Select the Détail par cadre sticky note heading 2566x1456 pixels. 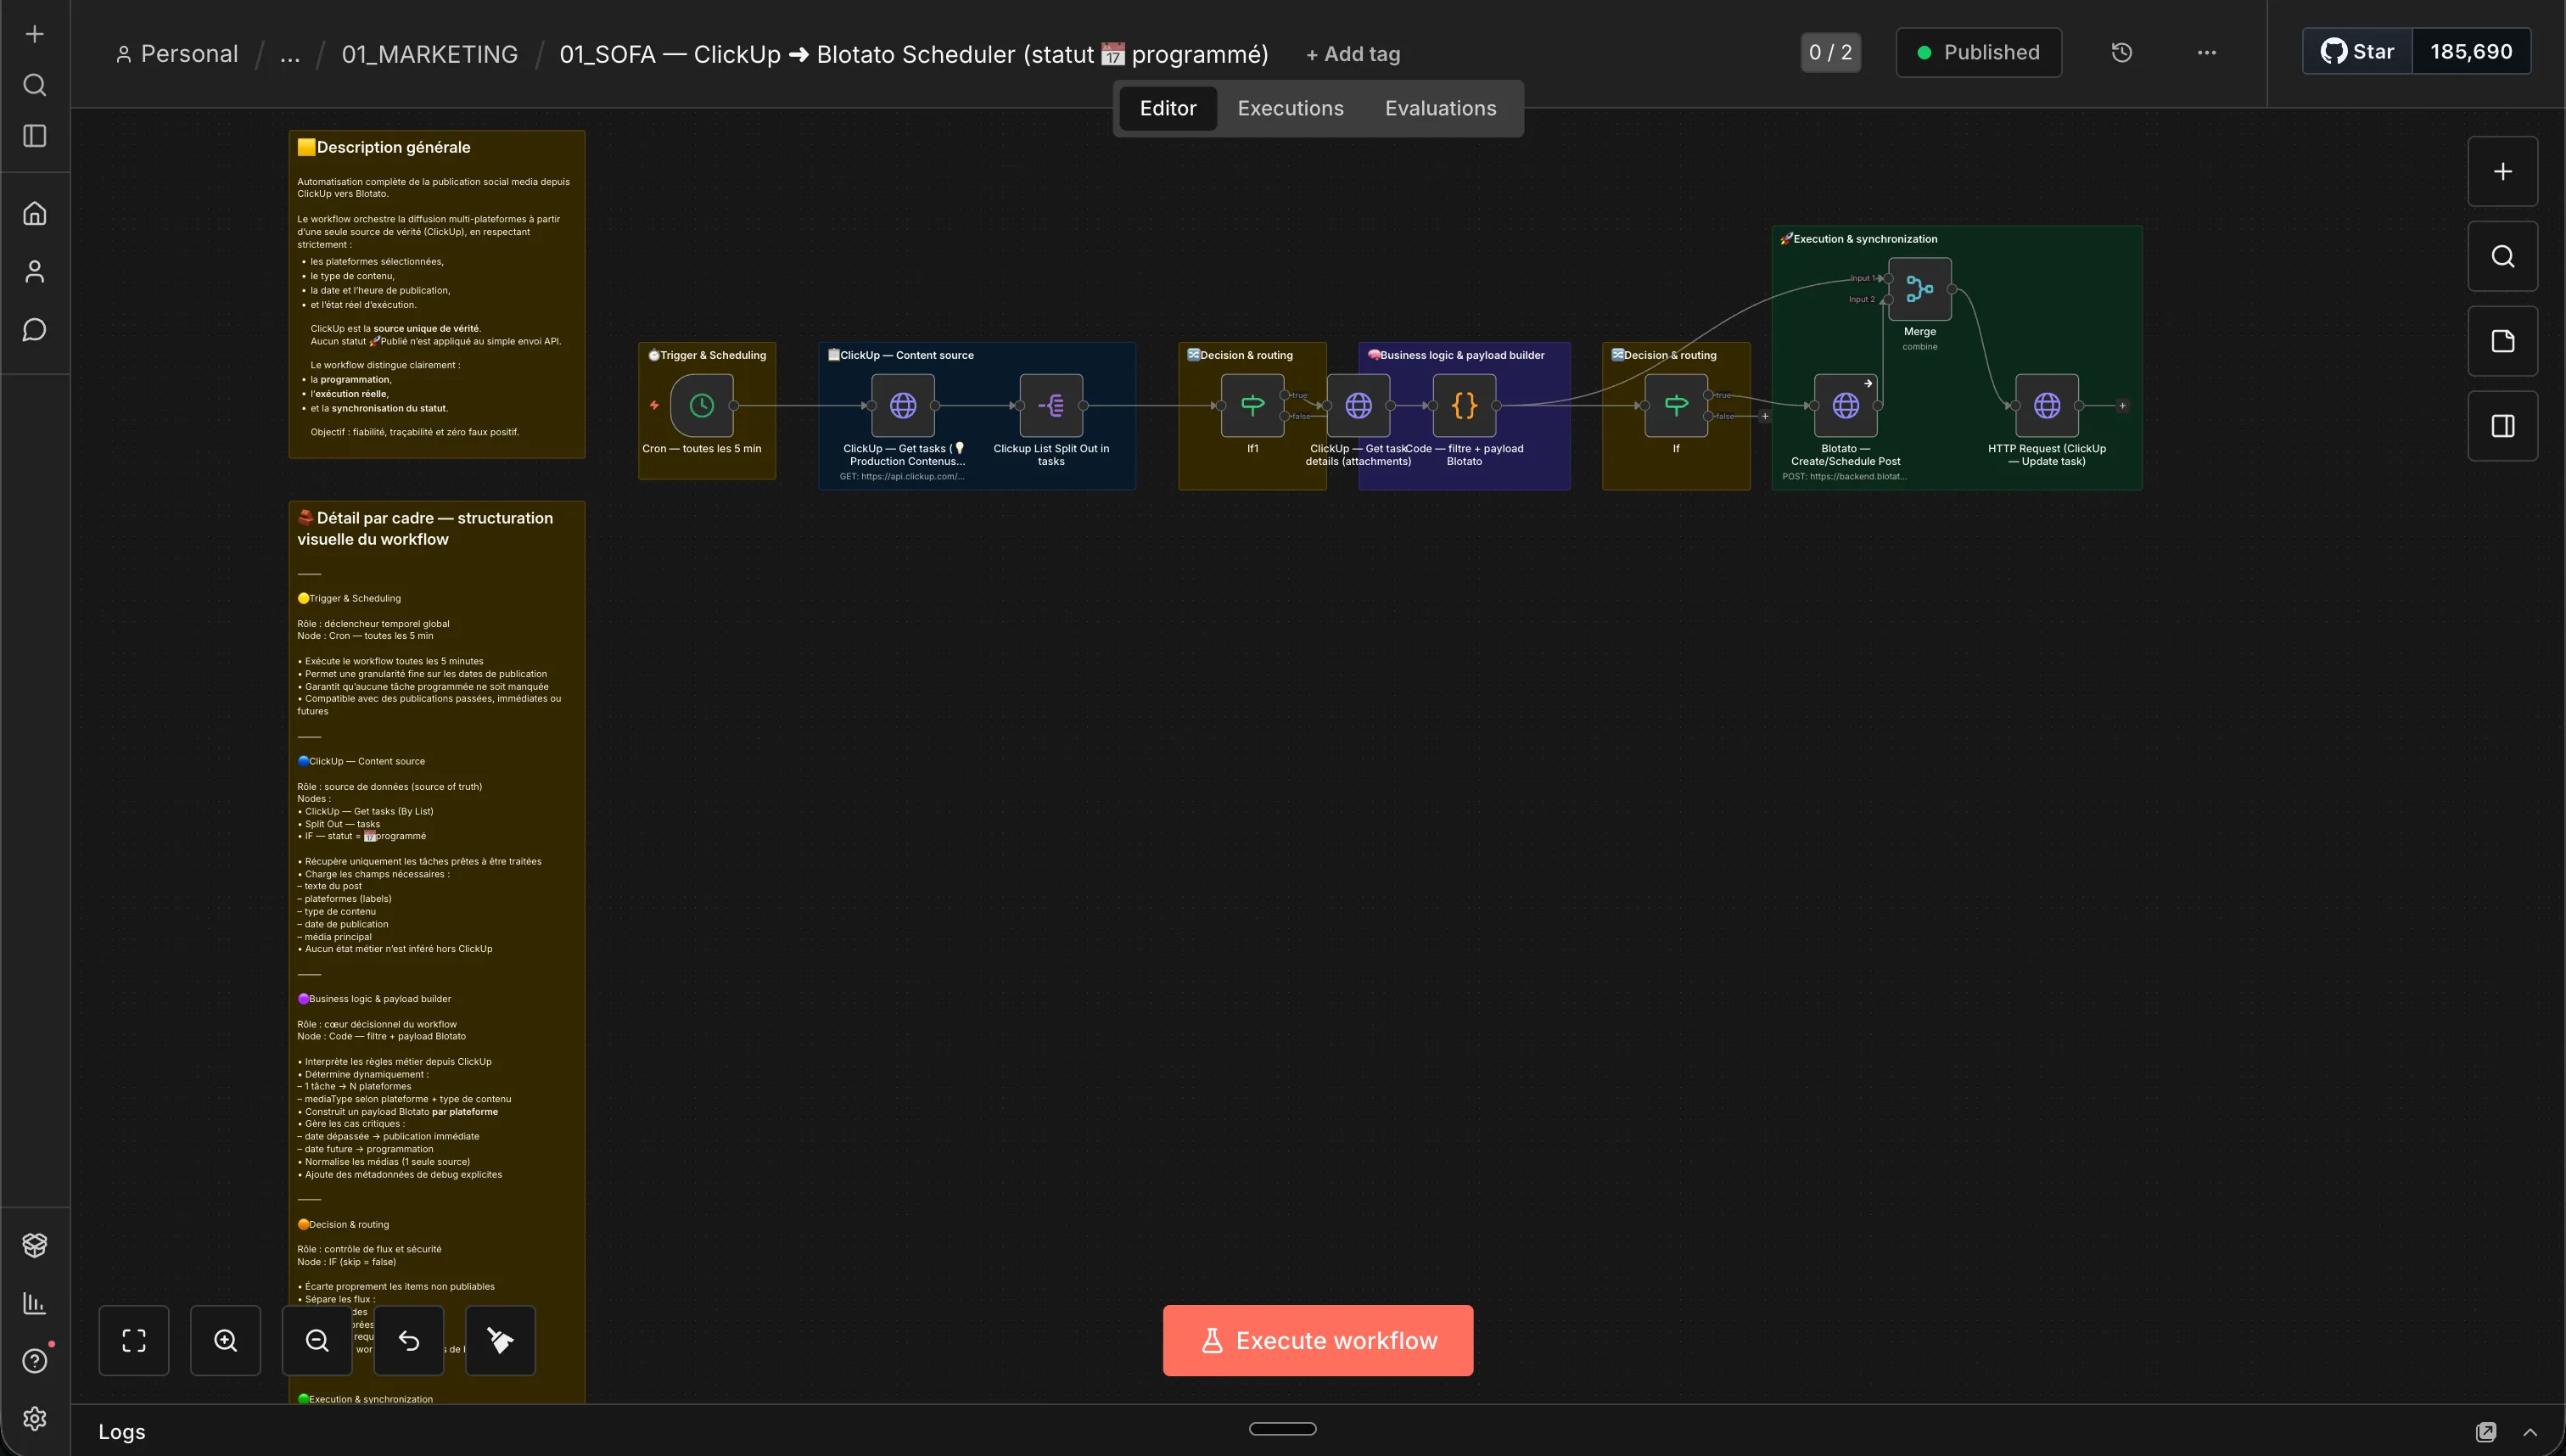pyautogui.click(x=425, y=528)
